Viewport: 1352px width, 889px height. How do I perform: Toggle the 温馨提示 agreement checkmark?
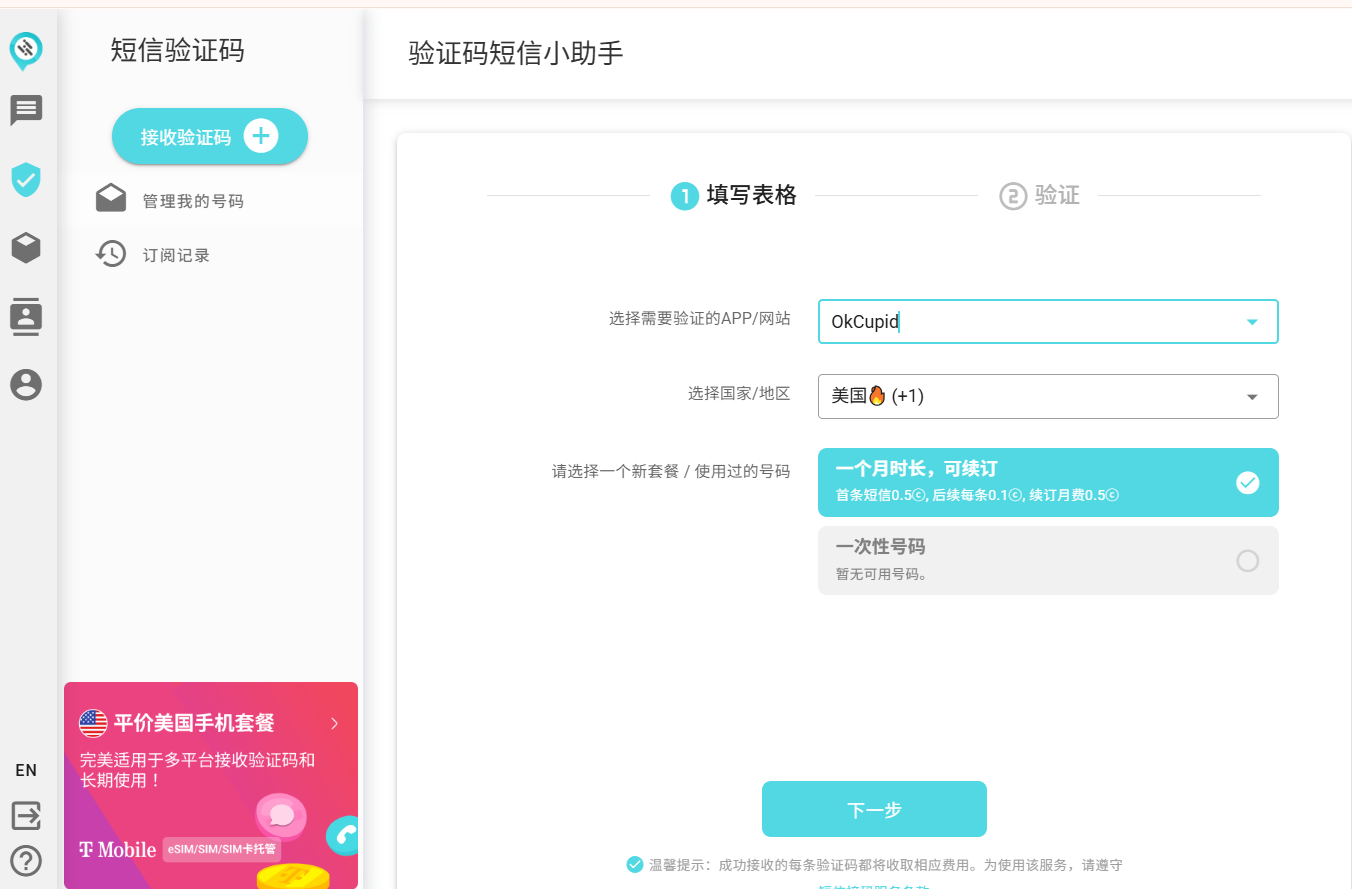[635, 865]
